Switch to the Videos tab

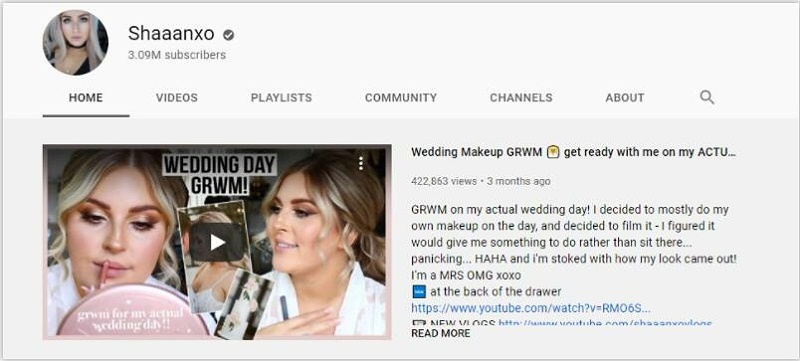pos(177,97)
